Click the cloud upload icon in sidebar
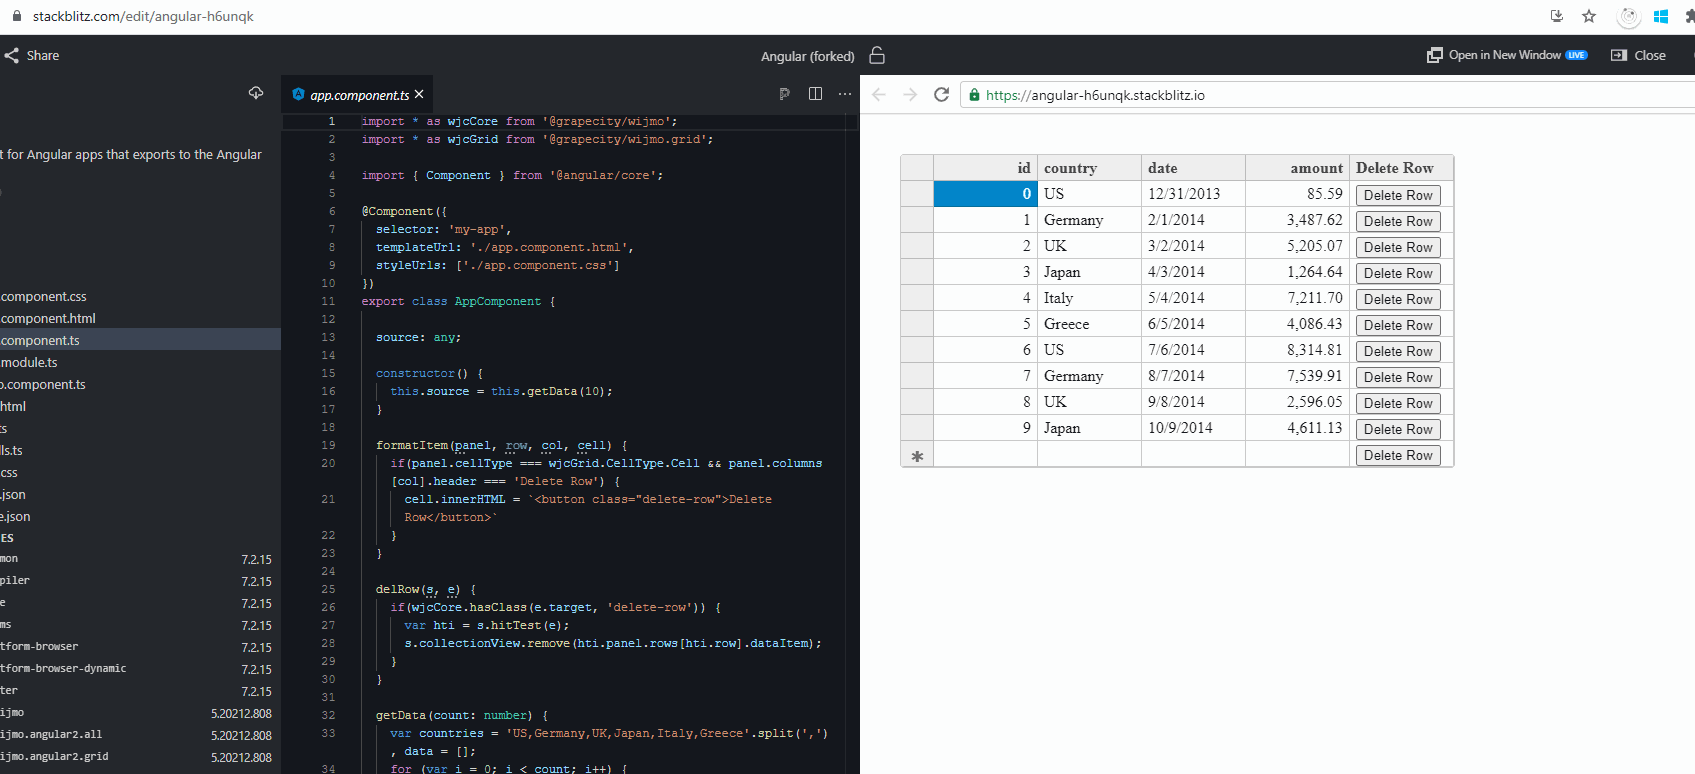1695x774 pixels. (x=256, y=93)
